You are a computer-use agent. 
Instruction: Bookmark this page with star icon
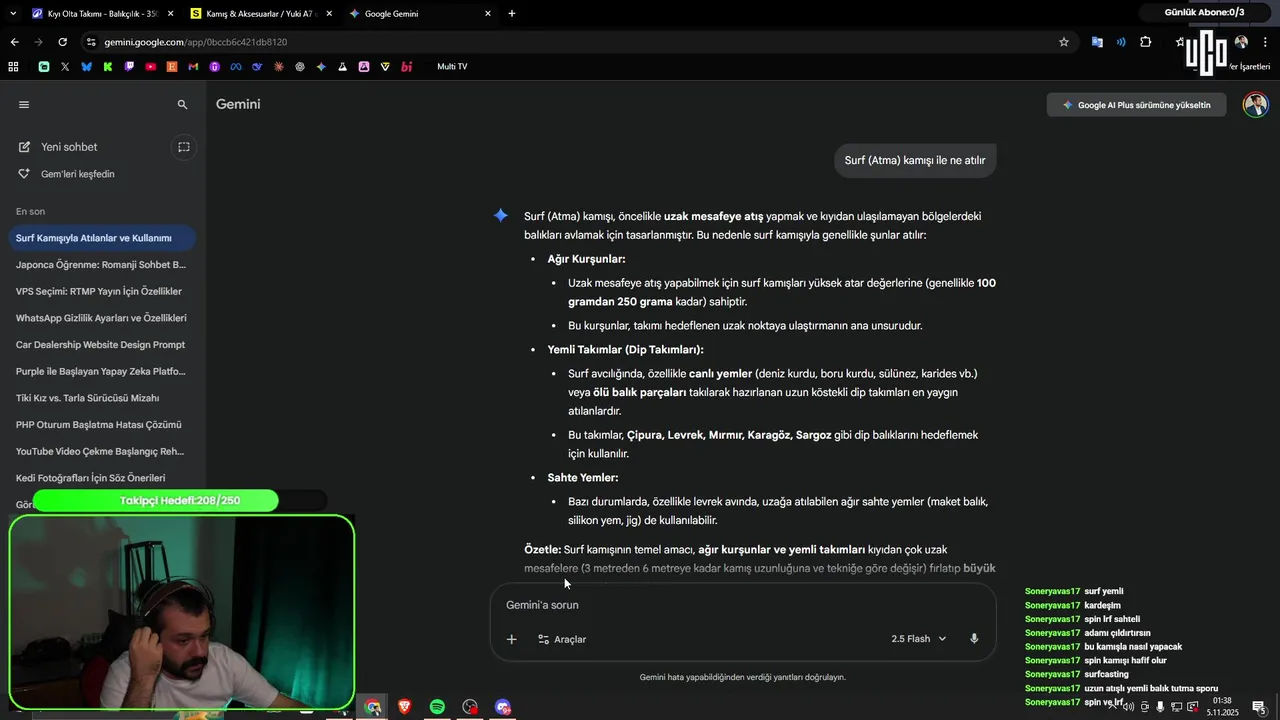pyautogui.click(x=1064, y=42)
